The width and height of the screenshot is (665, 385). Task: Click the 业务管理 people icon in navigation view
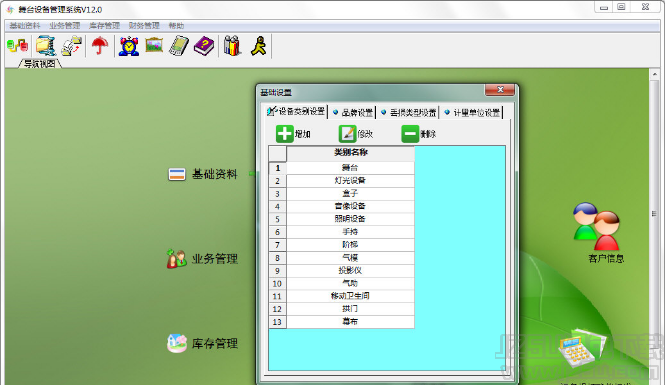coord(176,259)
